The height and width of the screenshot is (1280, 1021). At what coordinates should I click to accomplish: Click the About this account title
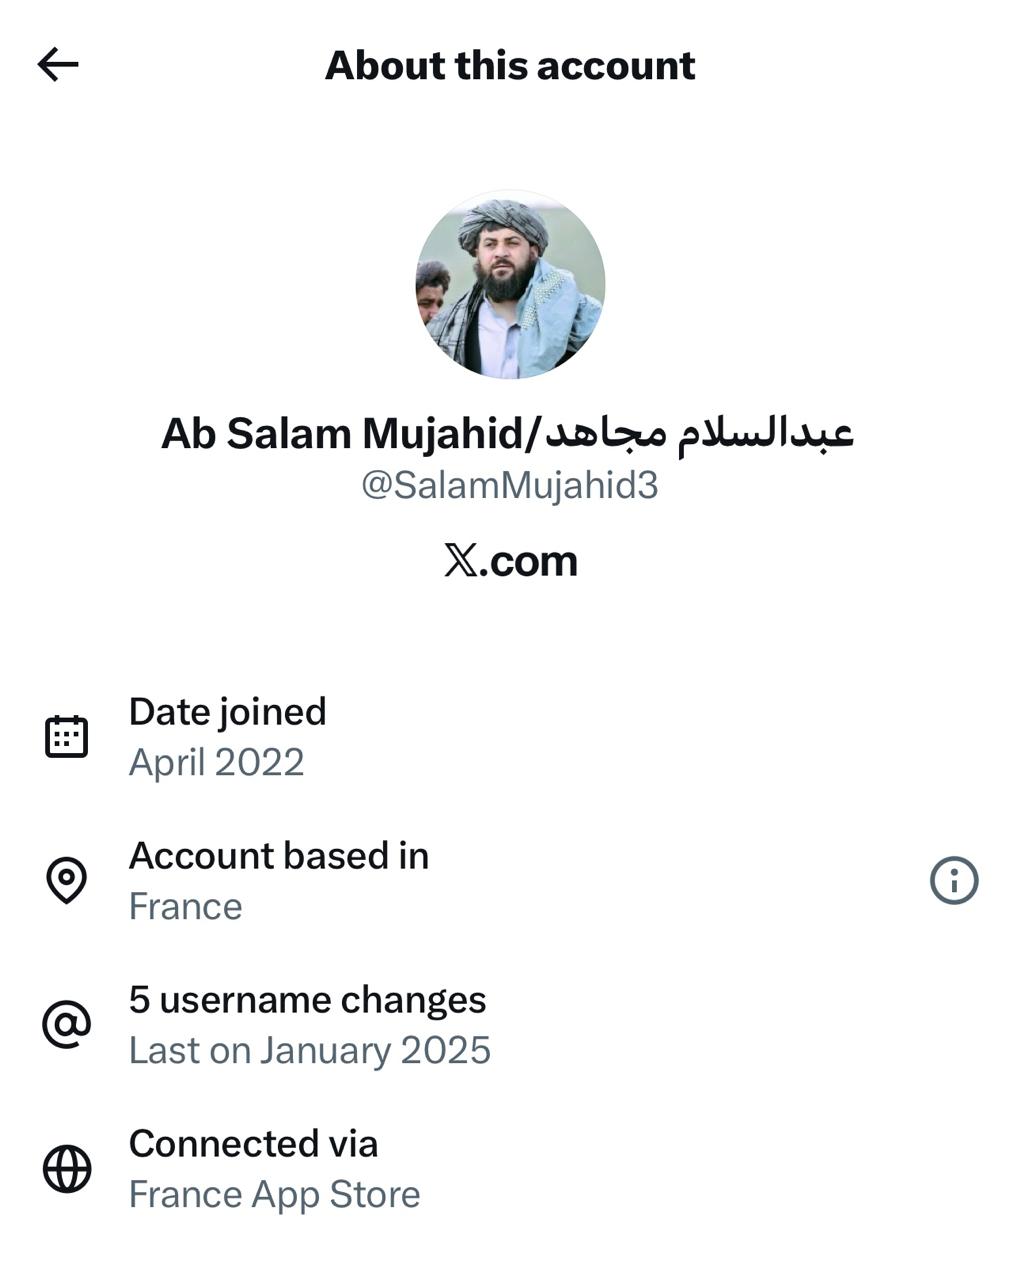510,66
